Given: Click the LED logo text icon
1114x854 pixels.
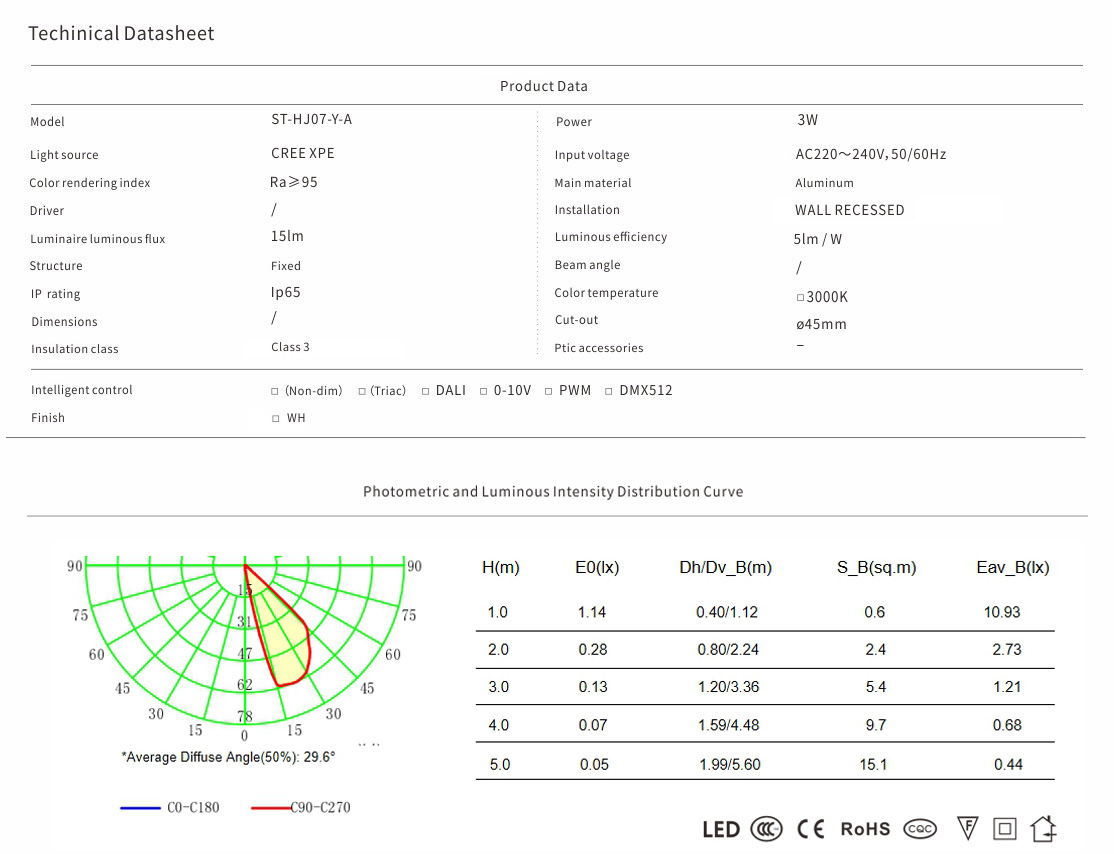Looking at the screenshot, I should [x=721, y=829].
